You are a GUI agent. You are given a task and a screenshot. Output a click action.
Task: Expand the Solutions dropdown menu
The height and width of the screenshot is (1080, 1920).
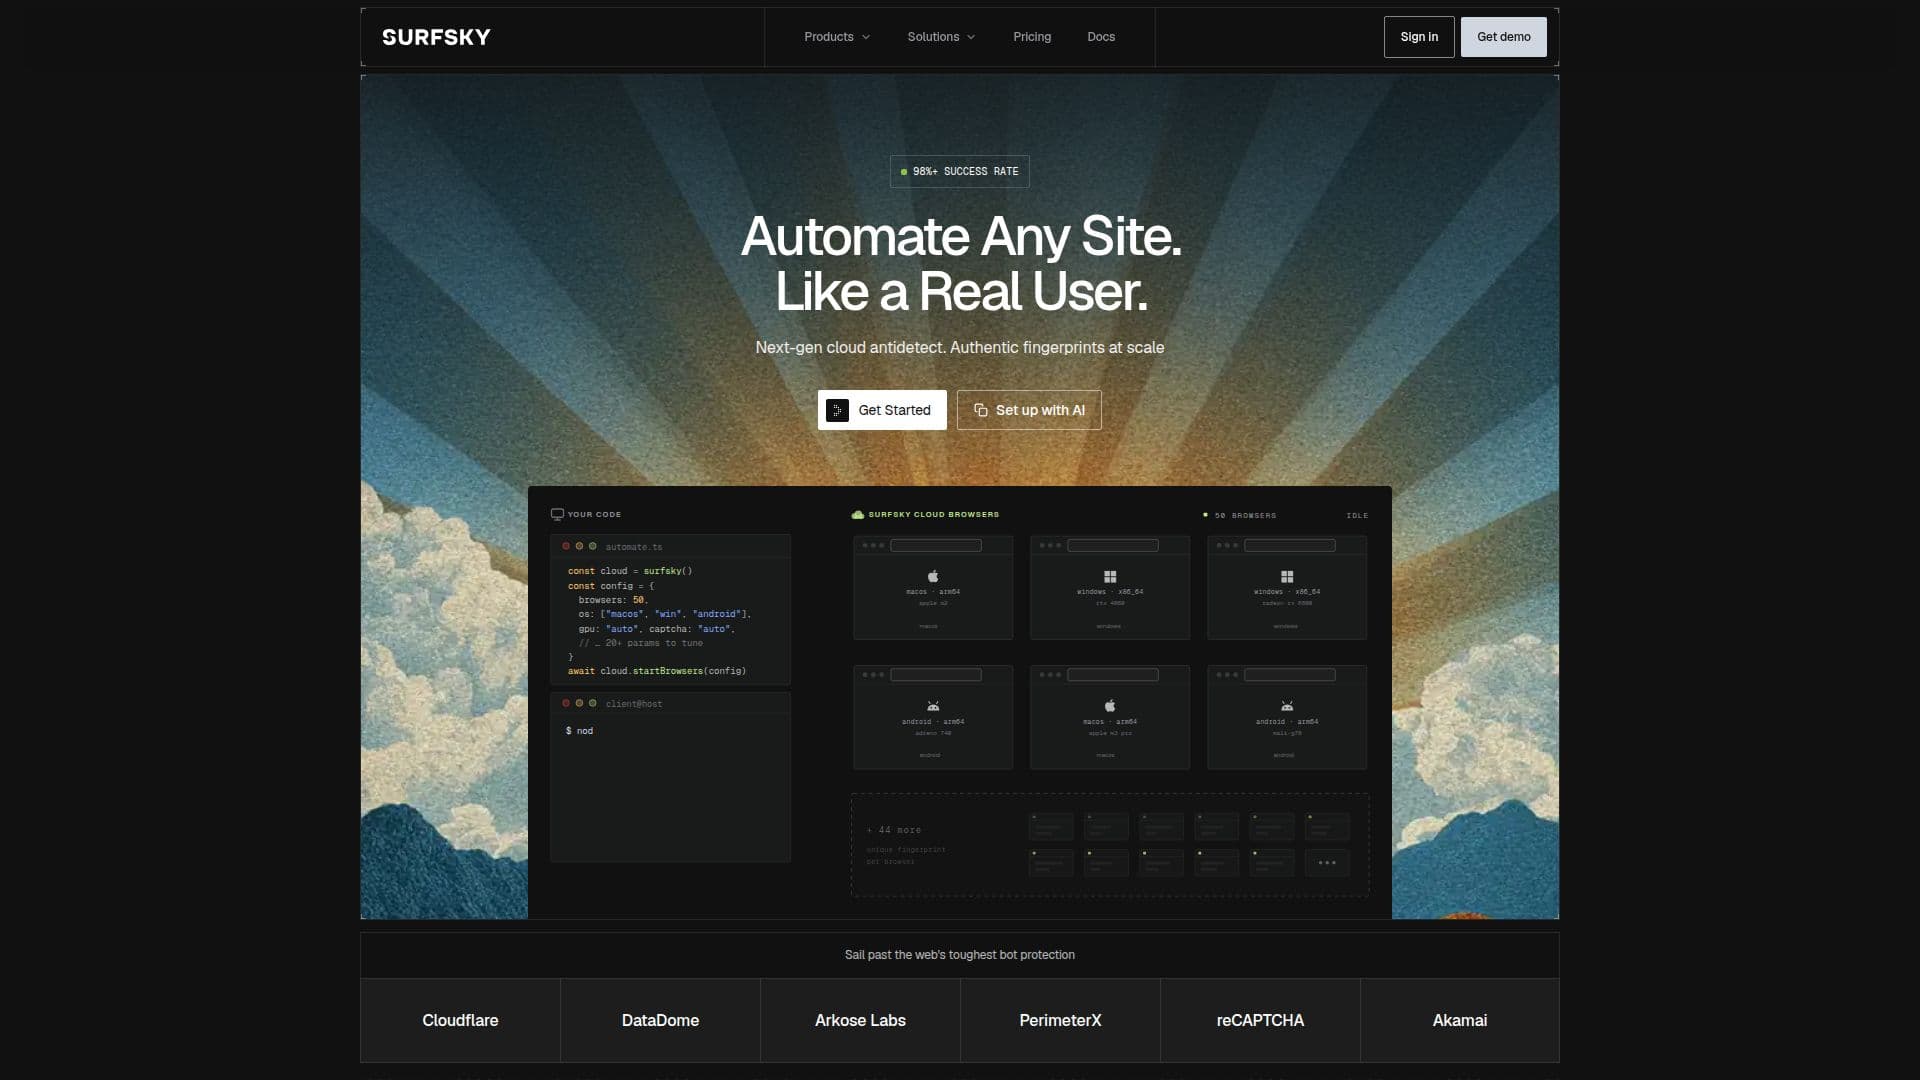941,37
